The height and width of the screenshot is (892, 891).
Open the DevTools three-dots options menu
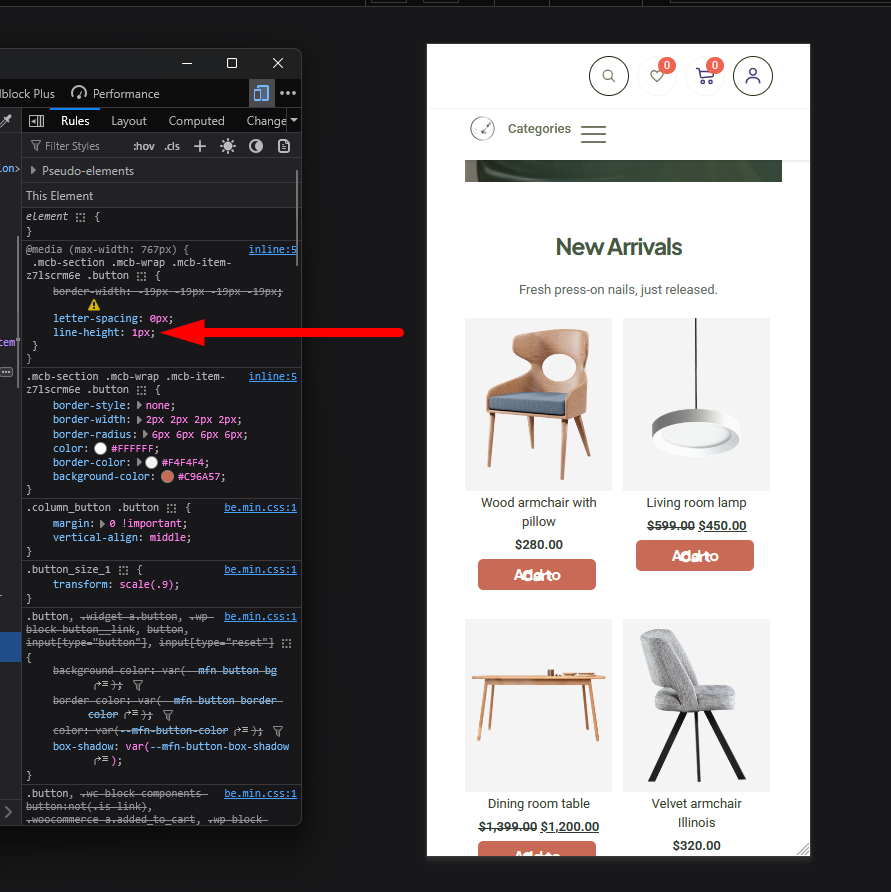288,93
